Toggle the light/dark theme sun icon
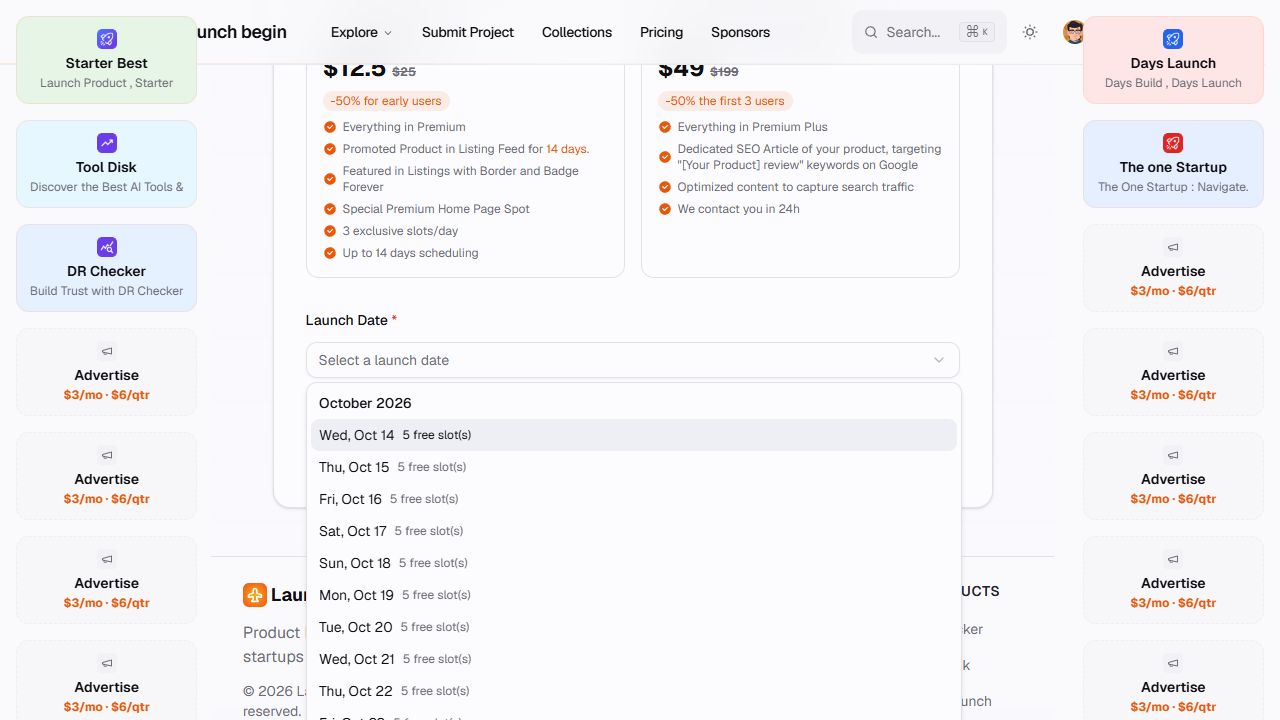This screenshot has width=1280, height=720. pos(1030,32)
